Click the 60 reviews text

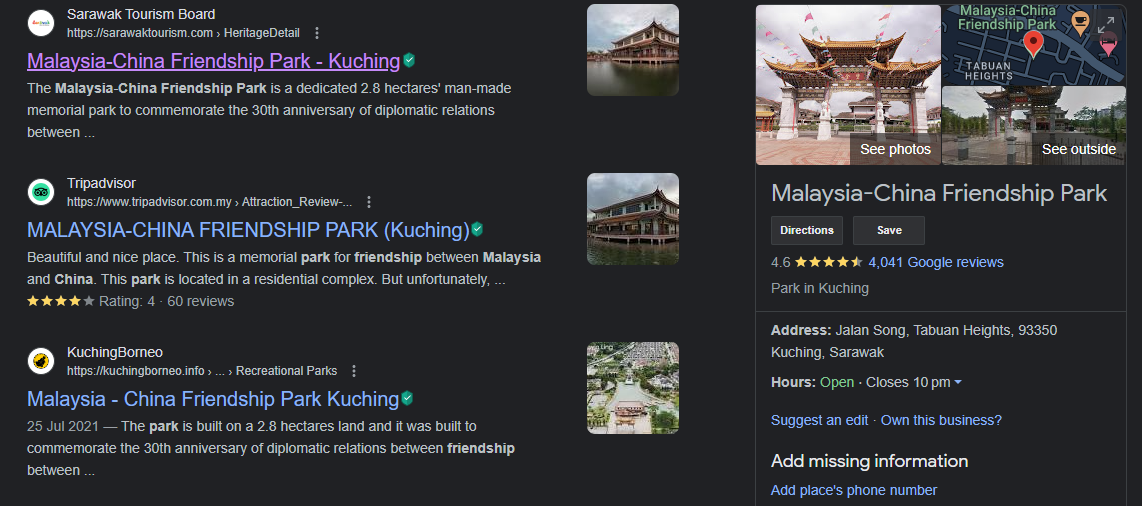[x=201, y=301]
